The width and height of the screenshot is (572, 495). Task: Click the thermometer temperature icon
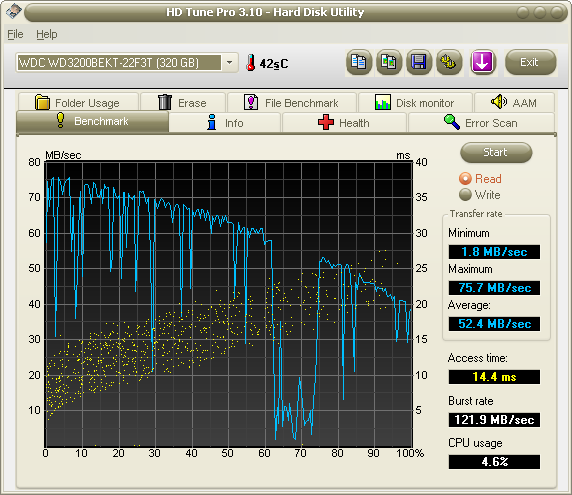tap(250, 63)
